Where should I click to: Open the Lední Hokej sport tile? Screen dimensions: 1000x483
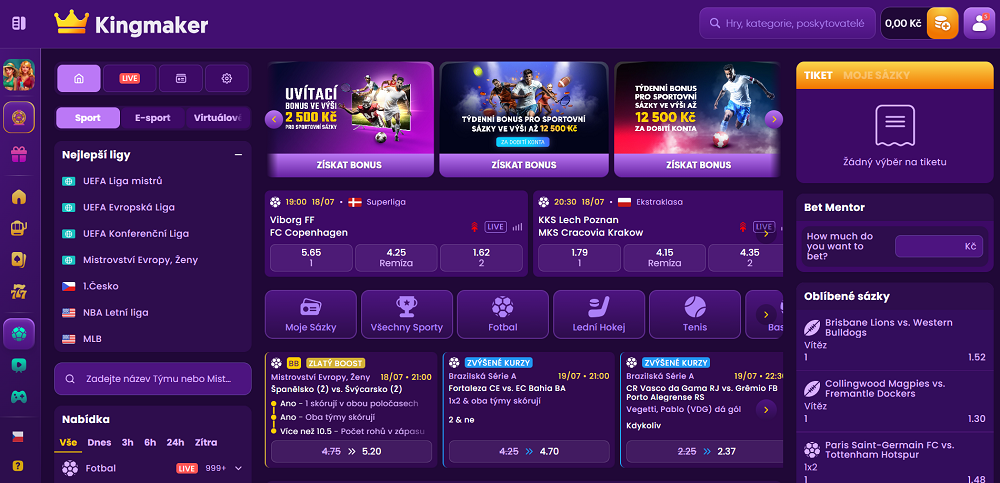pyautogui.click(x=599, y=314)
